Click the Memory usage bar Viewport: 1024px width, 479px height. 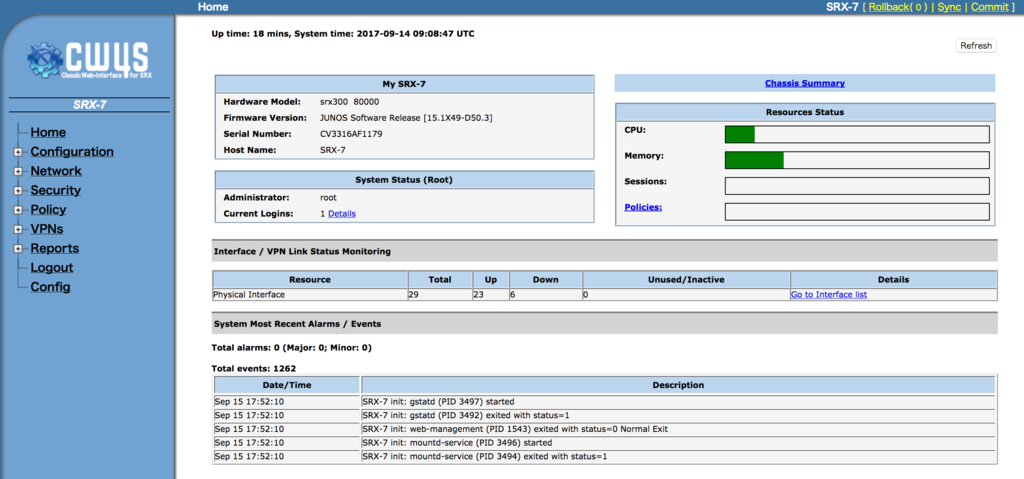click(x=857, y=160)
